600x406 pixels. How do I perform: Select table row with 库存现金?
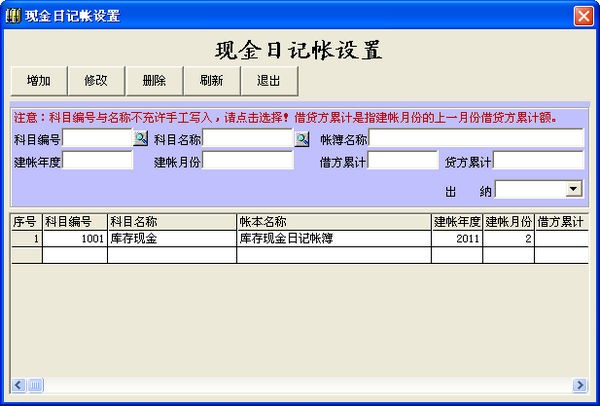(170, 239)
